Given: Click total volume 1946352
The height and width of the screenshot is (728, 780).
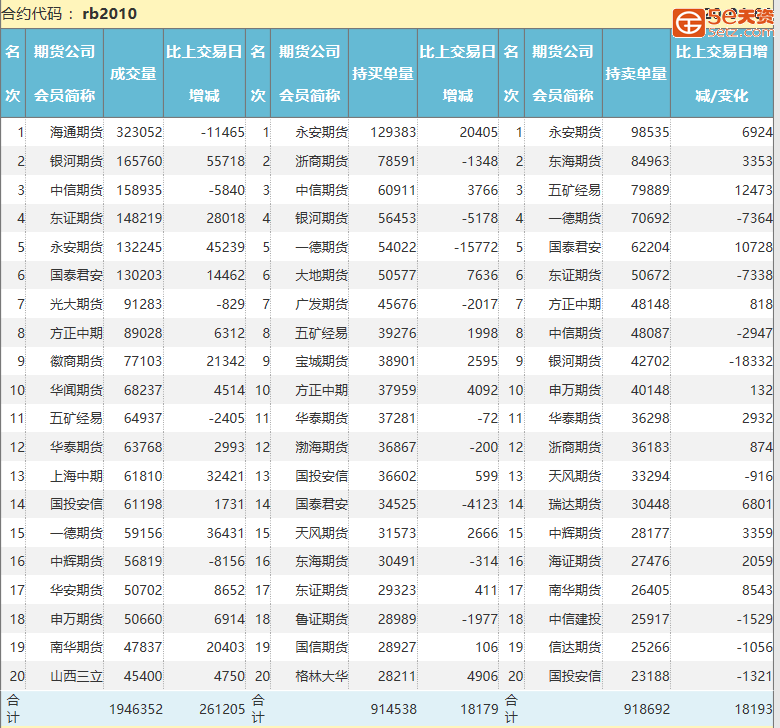Looking at the screenshot, I should click(136, 709).
